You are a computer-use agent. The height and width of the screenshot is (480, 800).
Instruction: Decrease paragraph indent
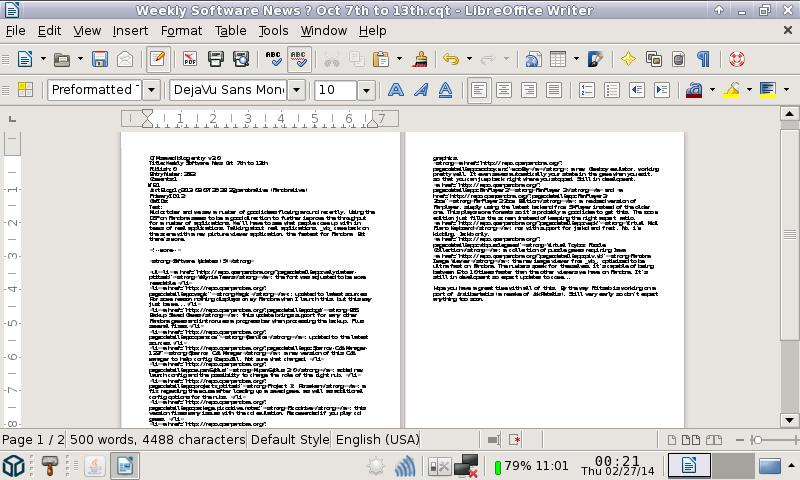pos(637,90)
